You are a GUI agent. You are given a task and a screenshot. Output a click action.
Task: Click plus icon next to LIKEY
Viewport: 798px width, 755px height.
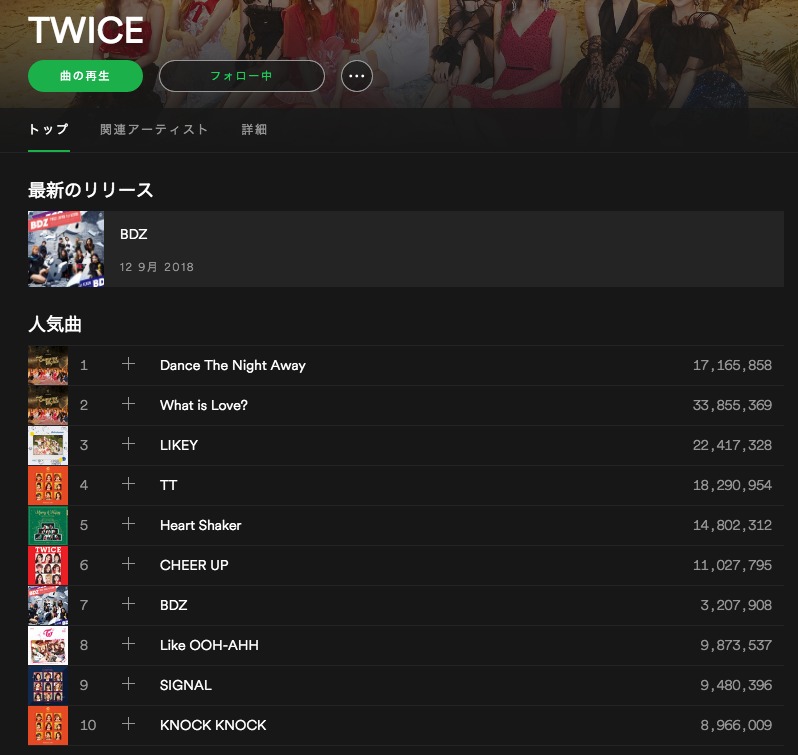click(x=128, y=444)
